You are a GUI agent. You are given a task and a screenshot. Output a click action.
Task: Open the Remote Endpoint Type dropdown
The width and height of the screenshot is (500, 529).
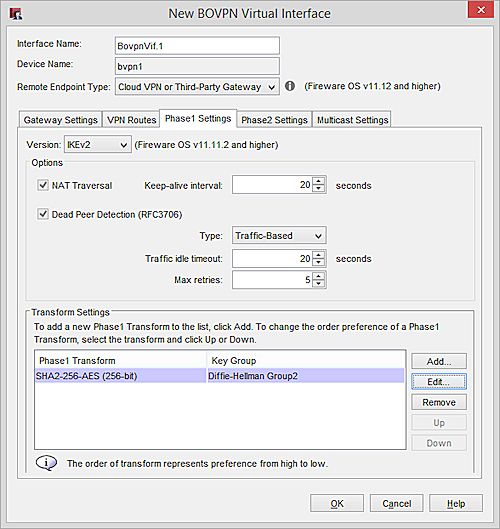click(197, 87)
